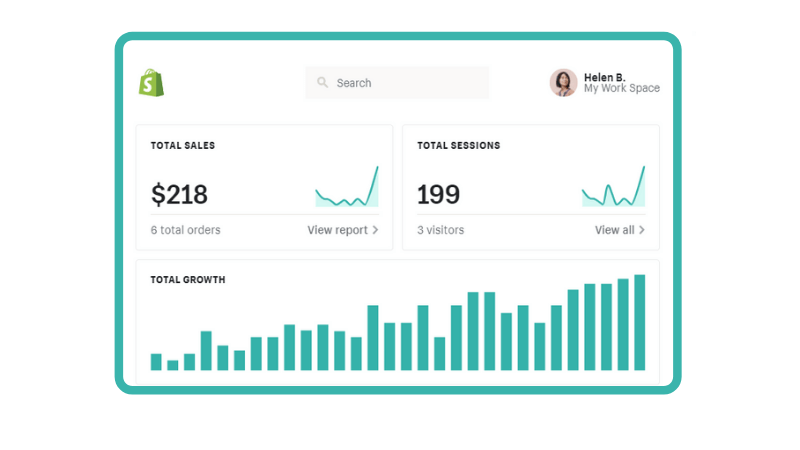Click the Shopify bag logo

(x=151, y=83)
